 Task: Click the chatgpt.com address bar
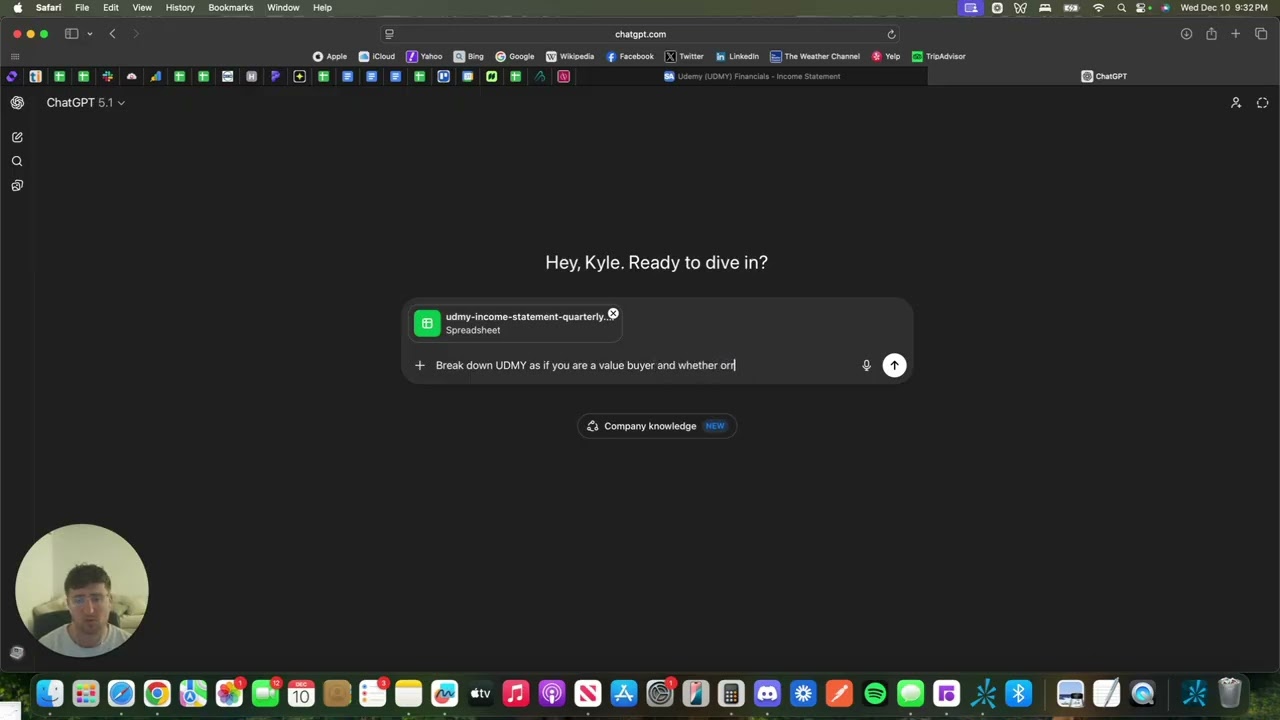coord(640,34)
